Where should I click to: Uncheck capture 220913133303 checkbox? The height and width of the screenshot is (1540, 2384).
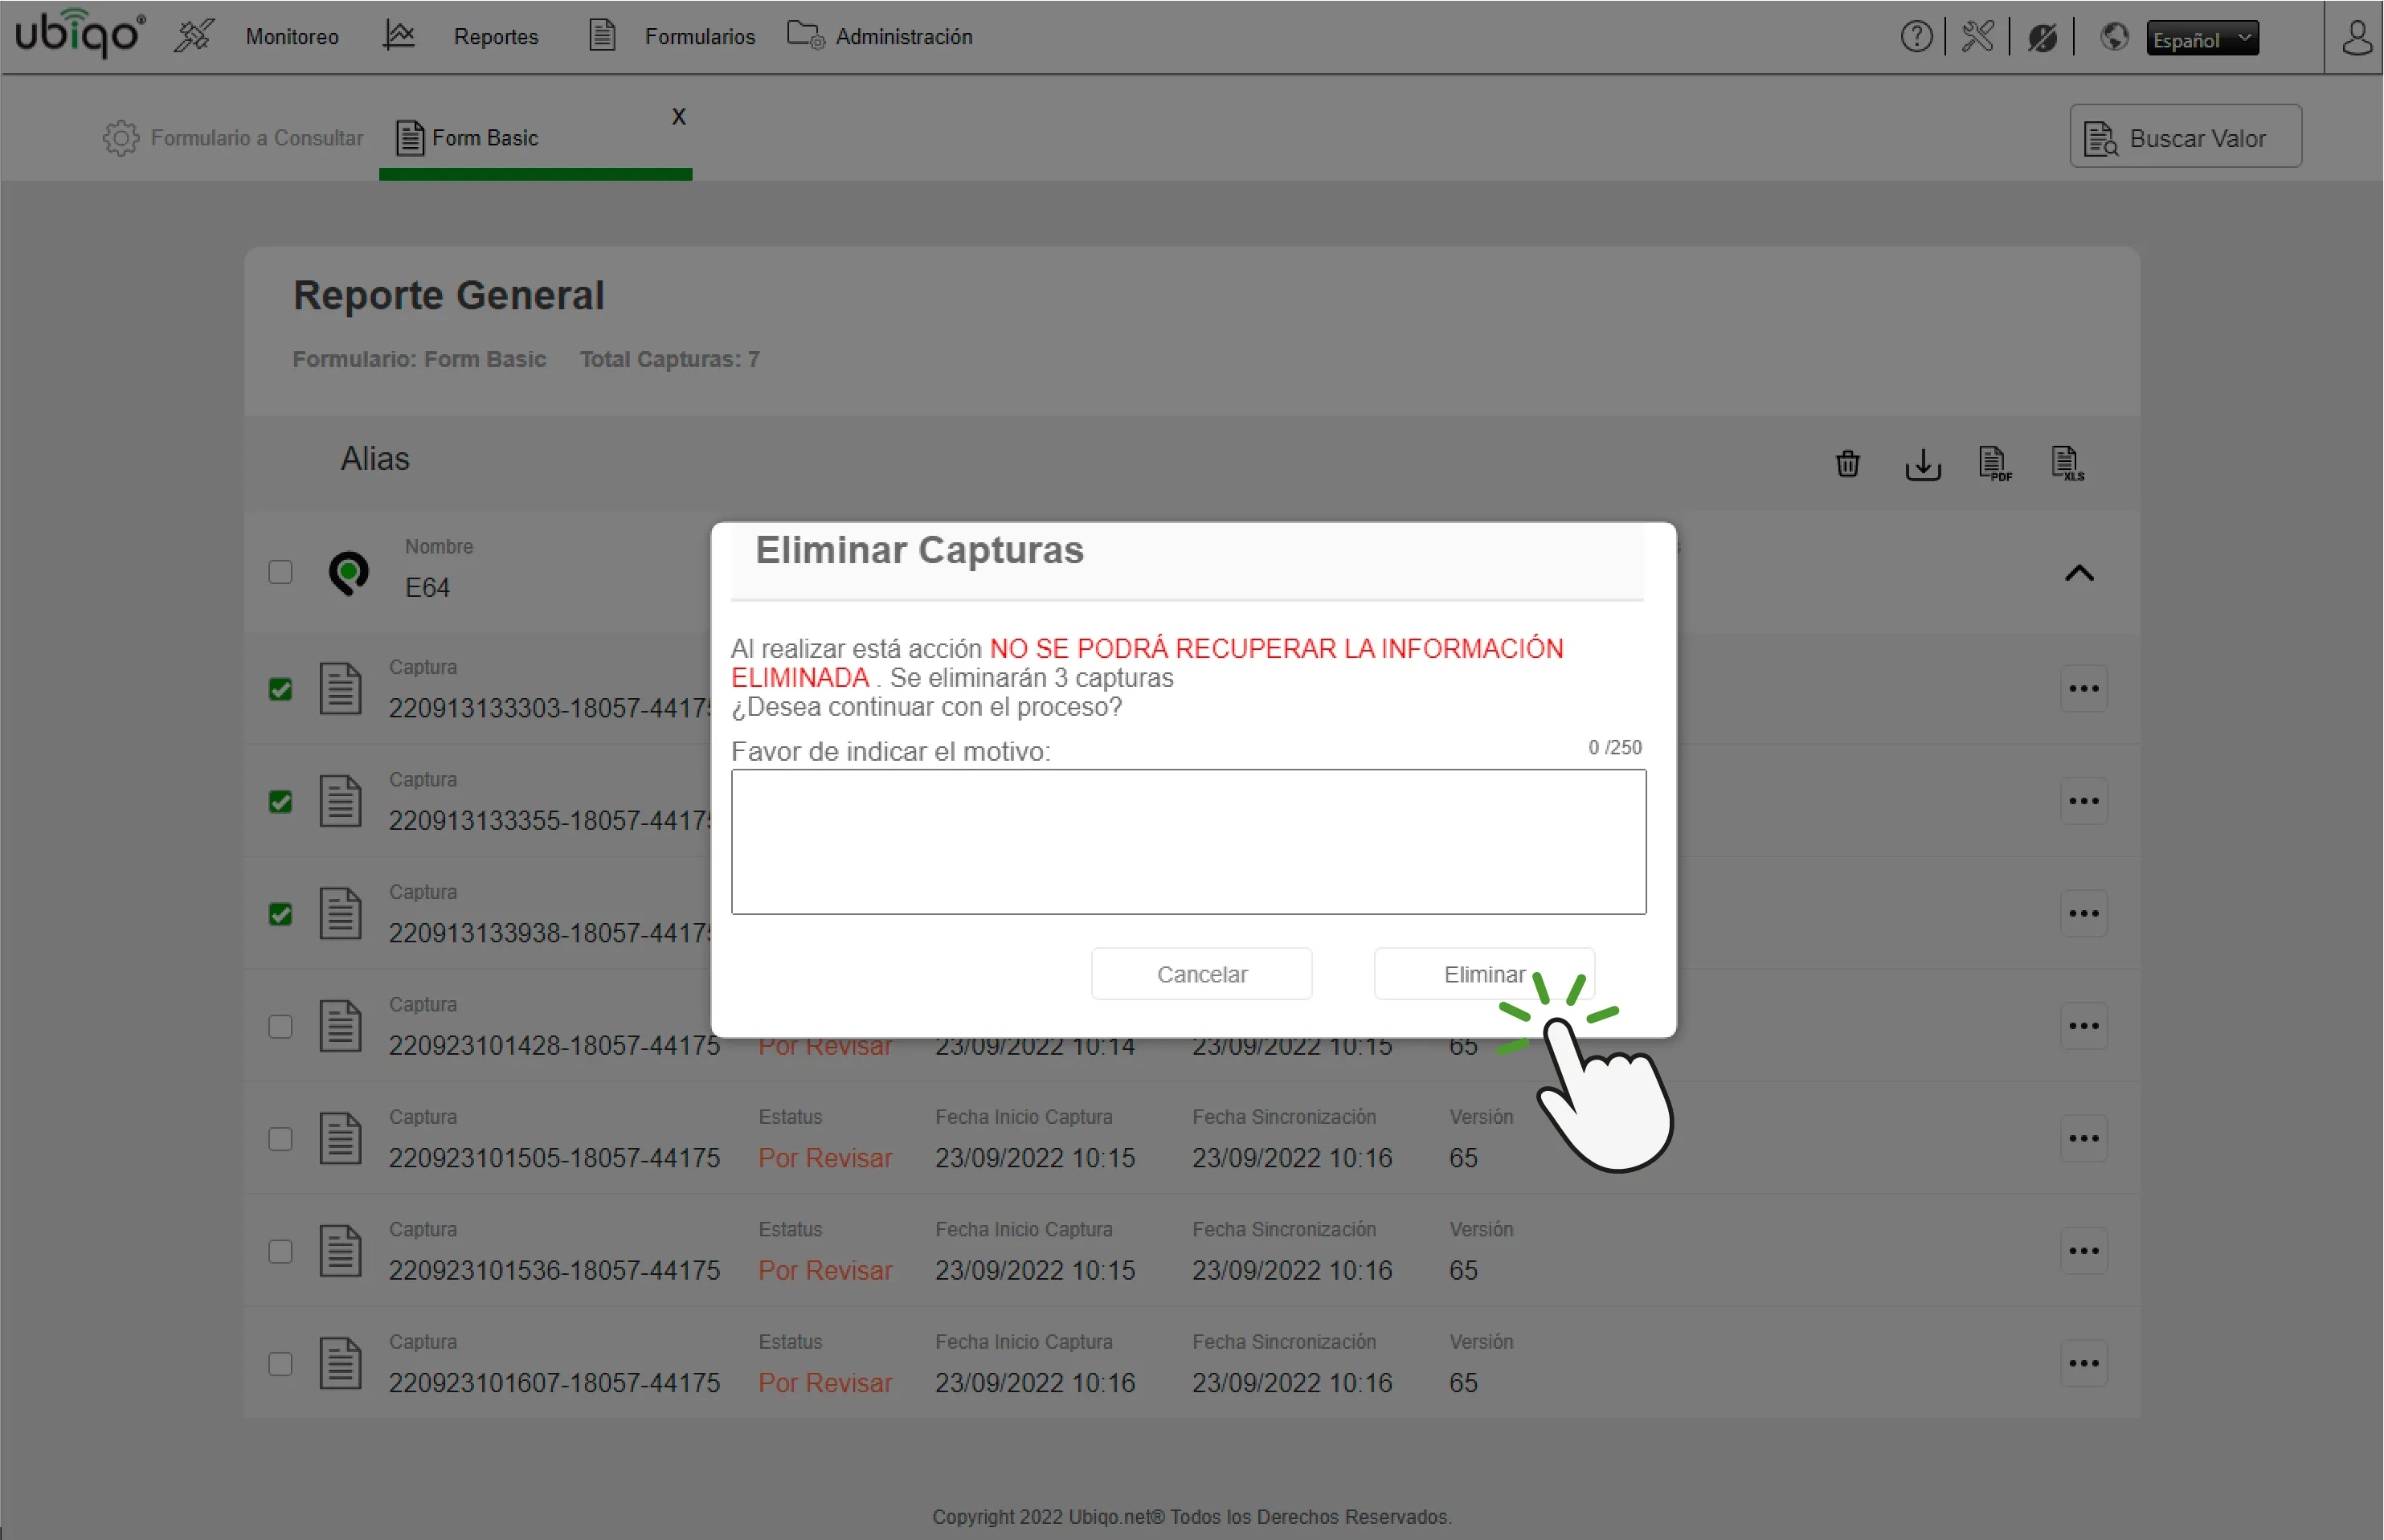[x=280, y=689]
